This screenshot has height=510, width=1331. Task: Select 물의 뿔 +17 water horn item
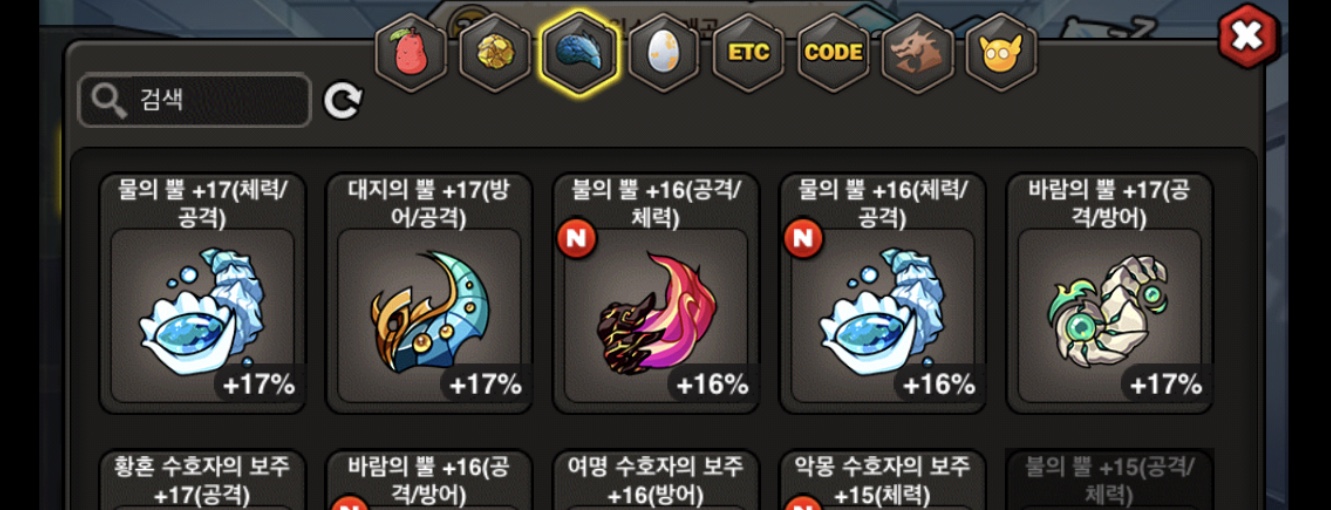(203, 293)
